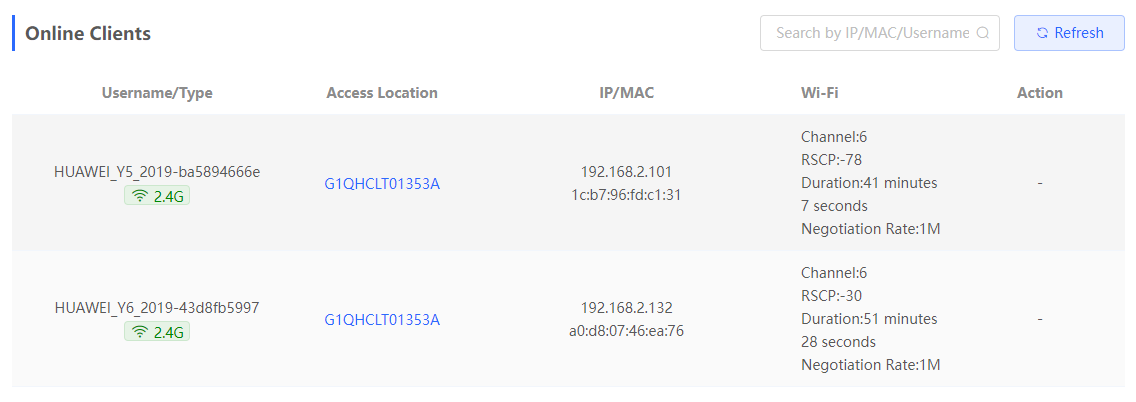The height and width of the screenshot is (402, 1136).
Task: Click IP address 192.168.2.101
Action: point(627,172)
